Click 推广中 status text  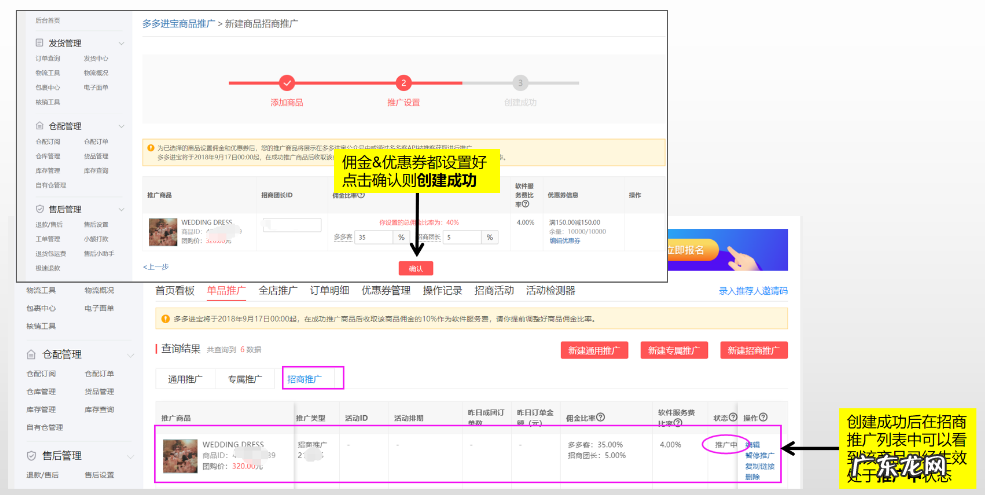726,445
